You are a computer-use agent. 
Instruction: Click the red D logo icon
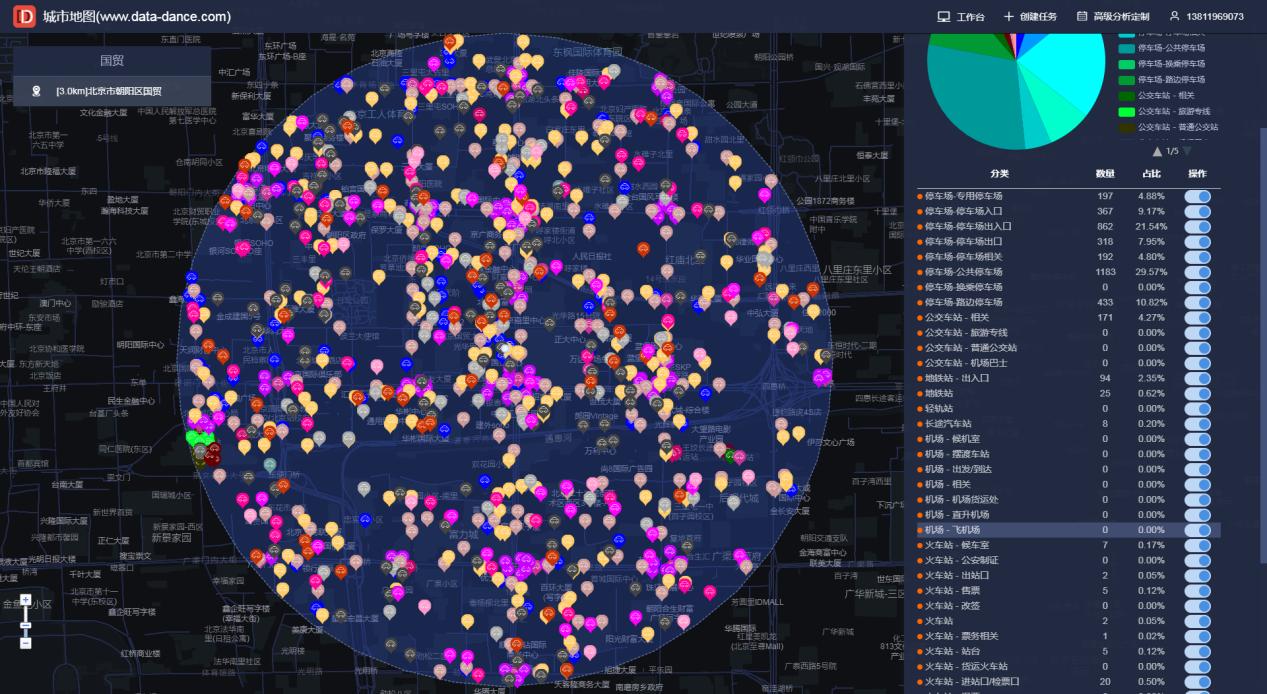24,16
